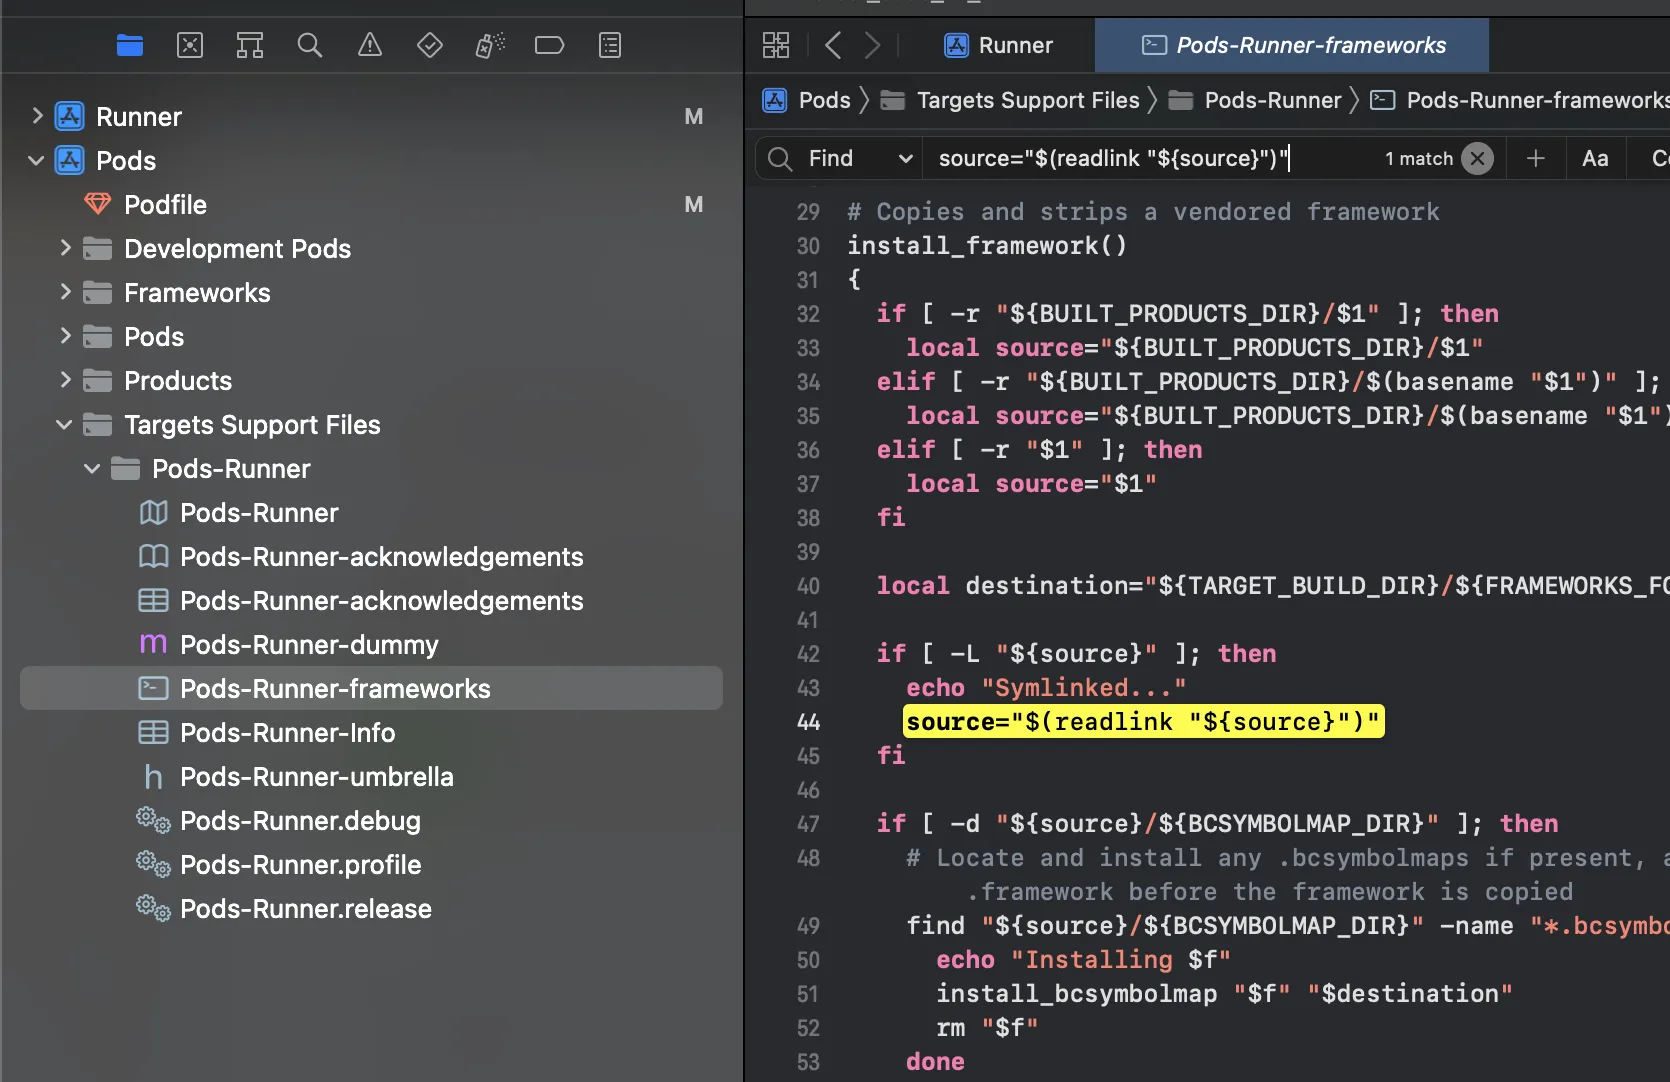Click the install_framework() function name

[987, 246]
